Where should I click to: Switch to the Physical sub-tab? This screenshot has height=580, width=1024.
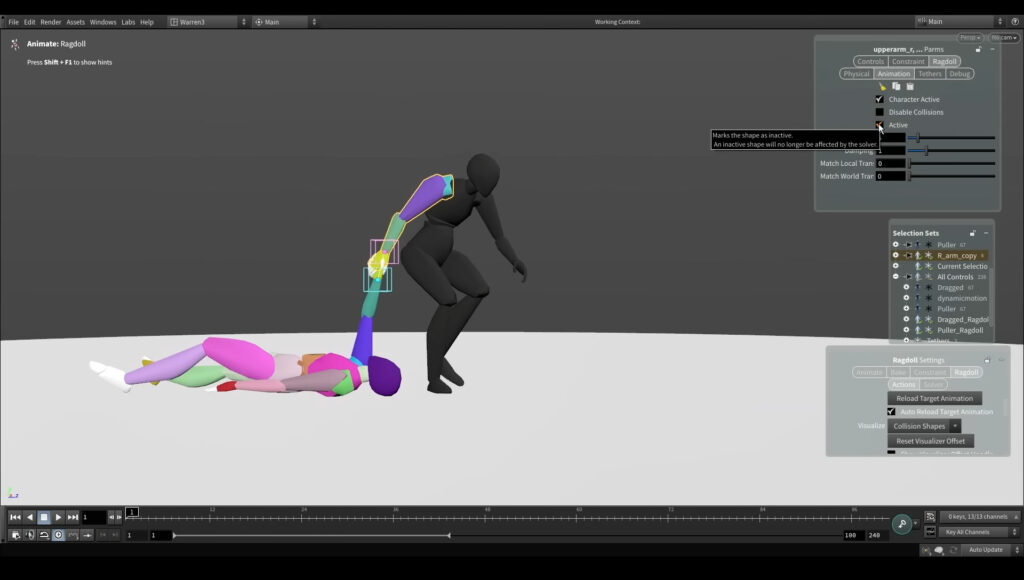[x=856, y=74]
